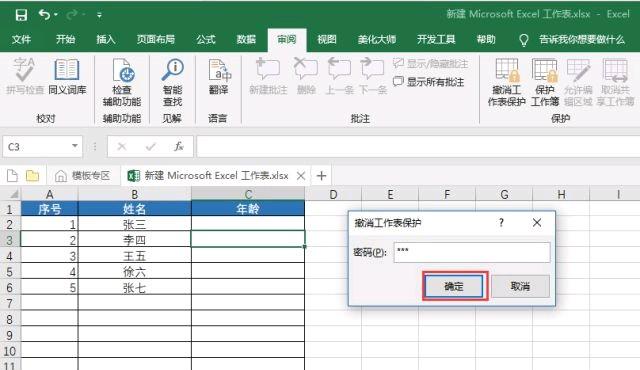Cancel formula entry with the X icon
The image size is (640, 370).
[x=122, y=146]
